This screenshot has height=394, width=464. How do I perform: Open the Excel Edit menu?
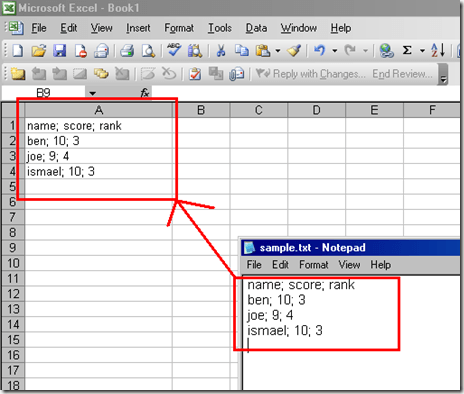point(69,28)
